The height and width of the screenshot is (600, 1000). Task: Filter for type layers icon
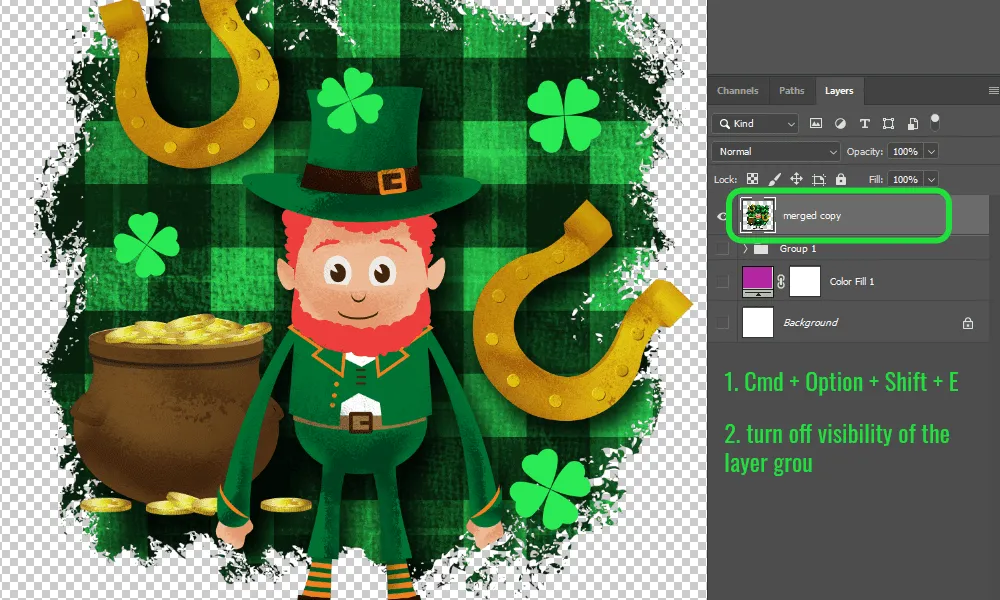click(x=864, y=124)
